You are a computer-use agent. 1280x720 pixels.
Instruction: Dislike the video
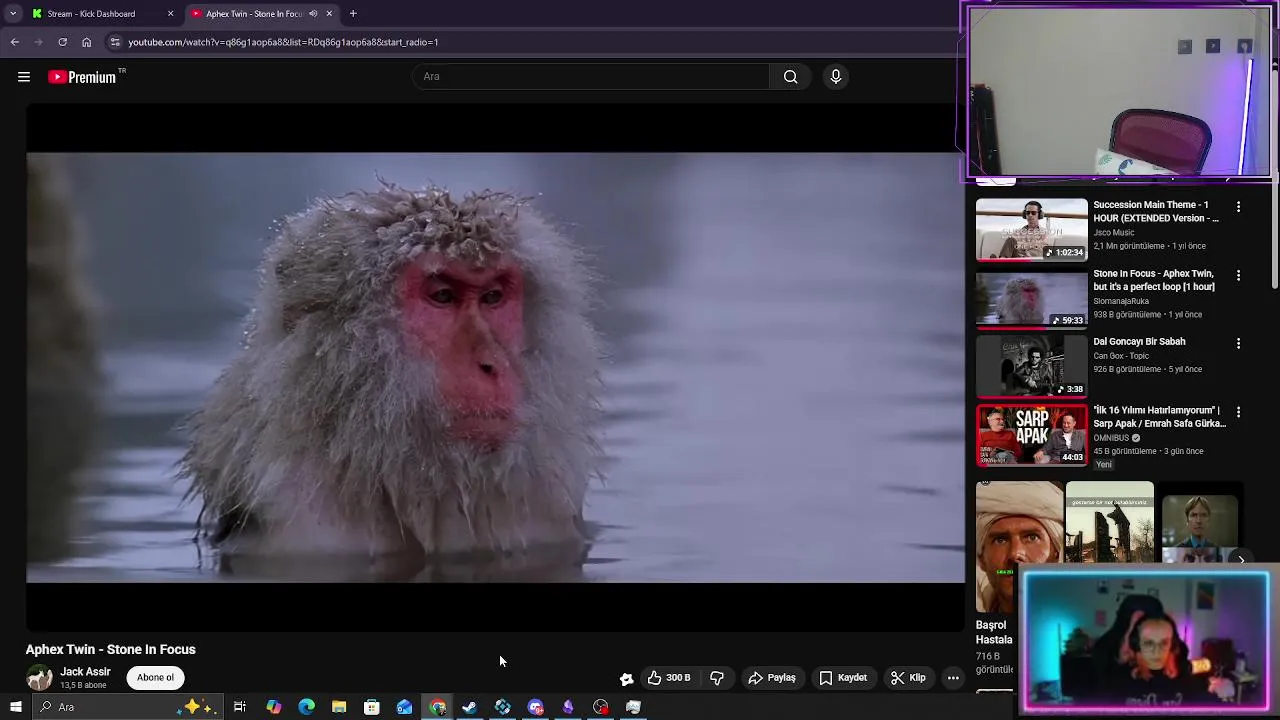pos(717,678)
